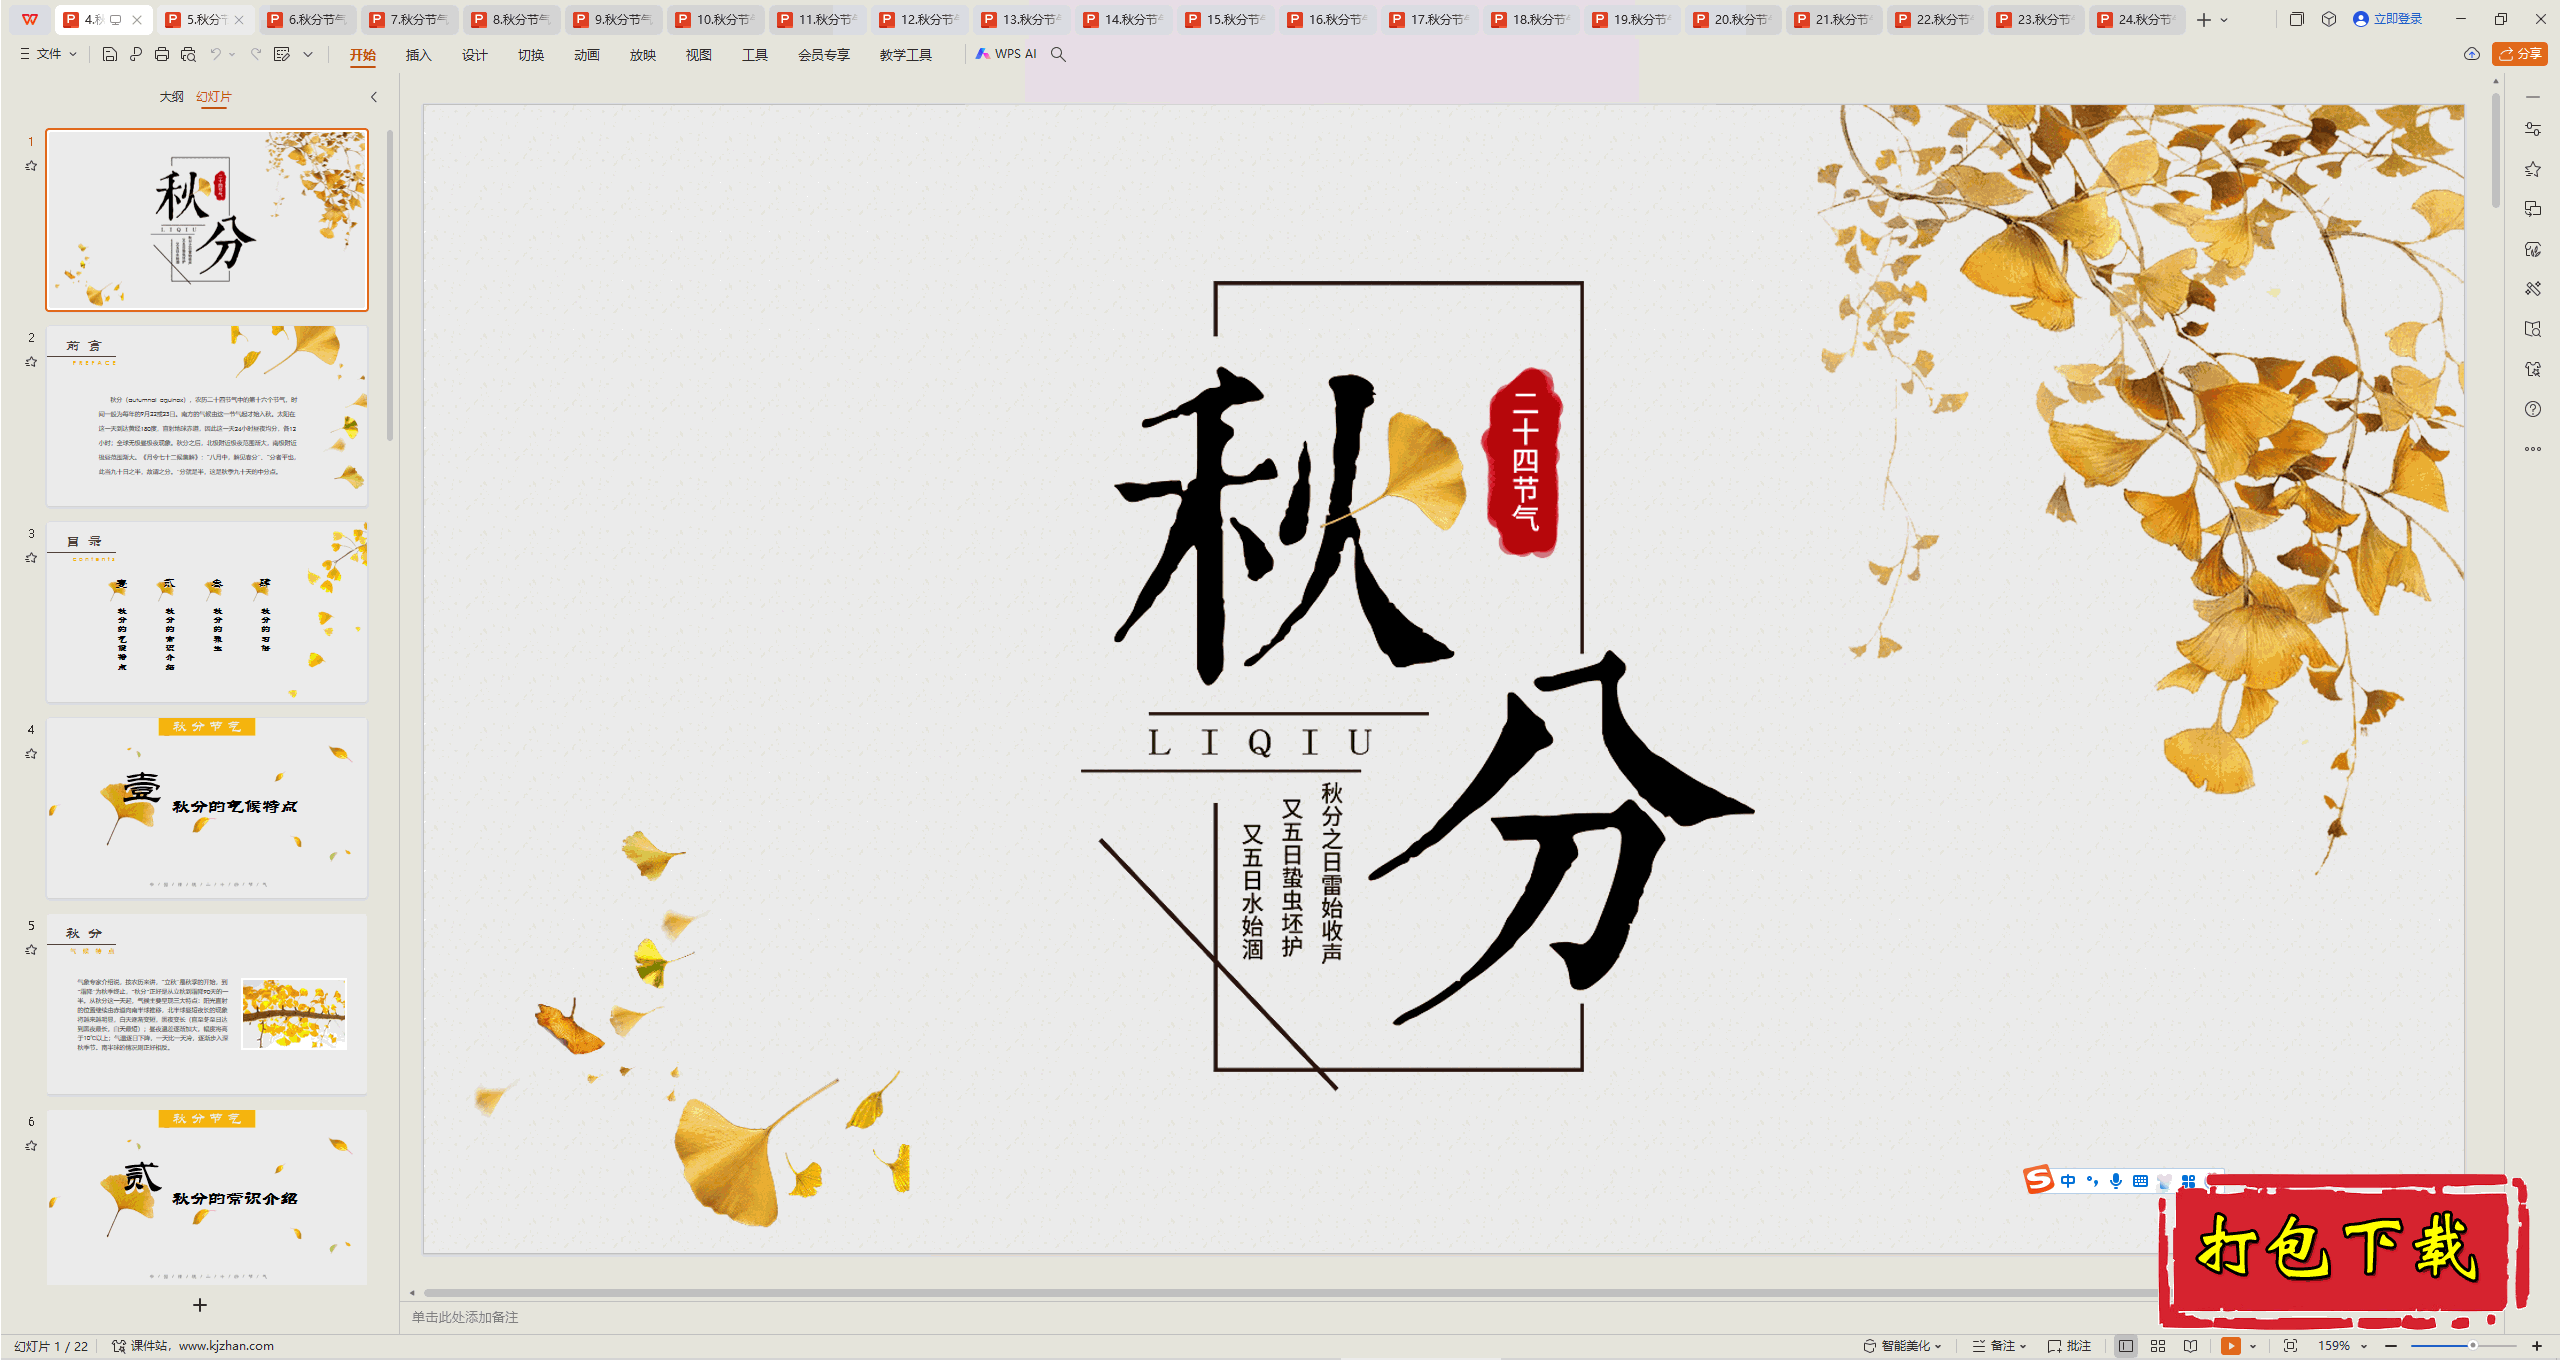Toggle the 备注 notes pane button
Viewport: 2560px width, 1360px height.
[1998, 1346]
